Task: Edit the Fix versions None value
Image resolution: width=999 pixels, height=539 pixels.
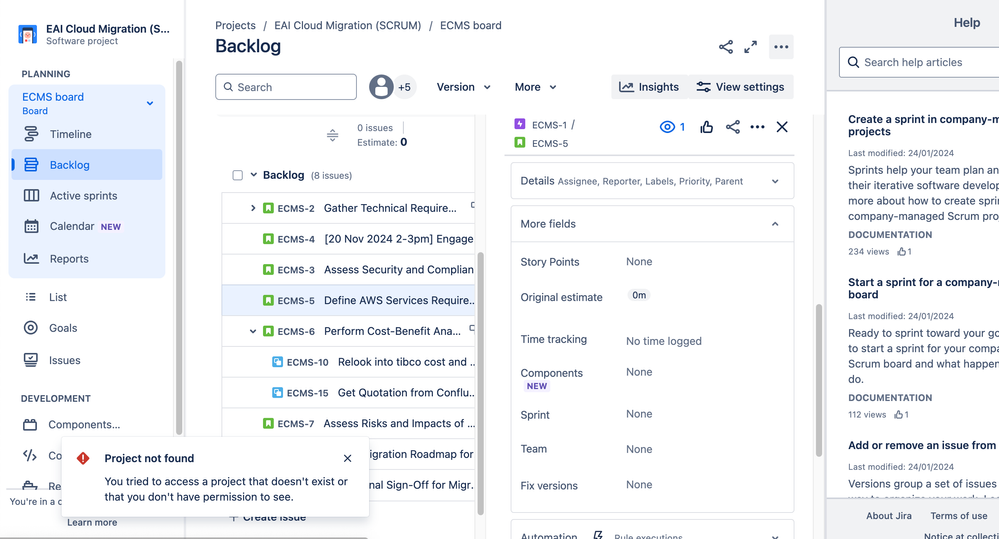Action: [x=639, y=485]
